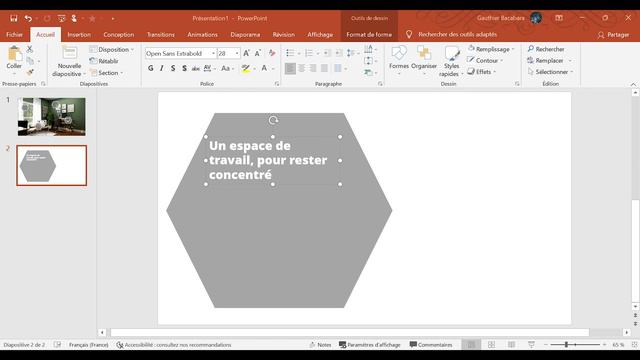The width and height of the screenshot is (640, 360).
Task: Pick the format painter brush
Action: pos(30,72)
